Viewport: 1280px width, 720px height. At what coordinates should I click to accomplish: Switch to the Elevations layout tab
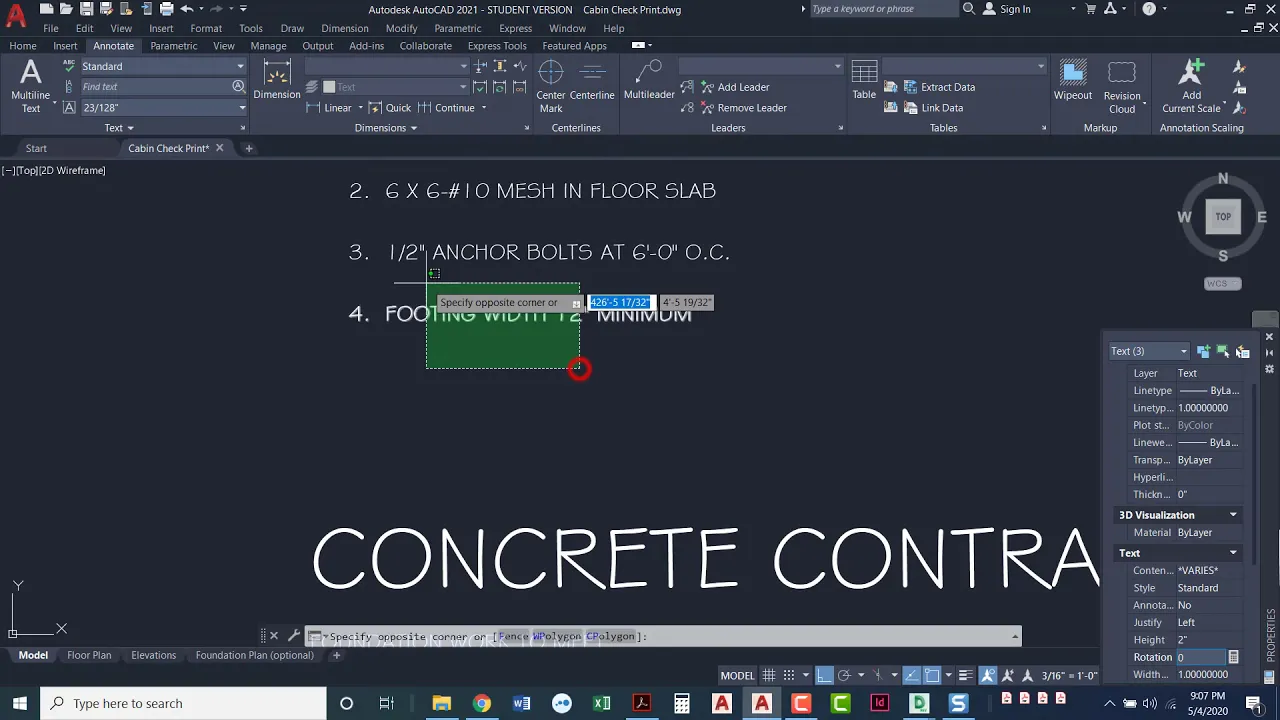coord(153,655)
